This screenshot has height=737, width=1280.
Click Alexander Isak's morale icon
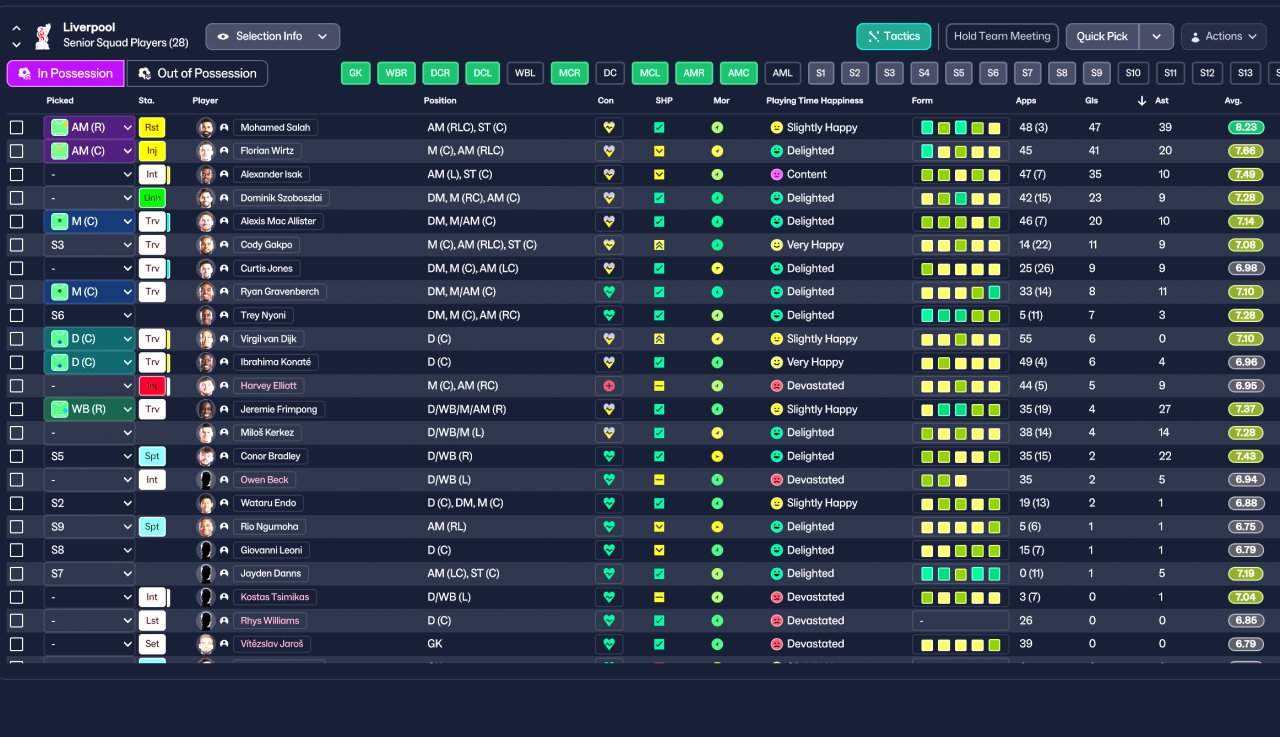(x=717, y=174)
